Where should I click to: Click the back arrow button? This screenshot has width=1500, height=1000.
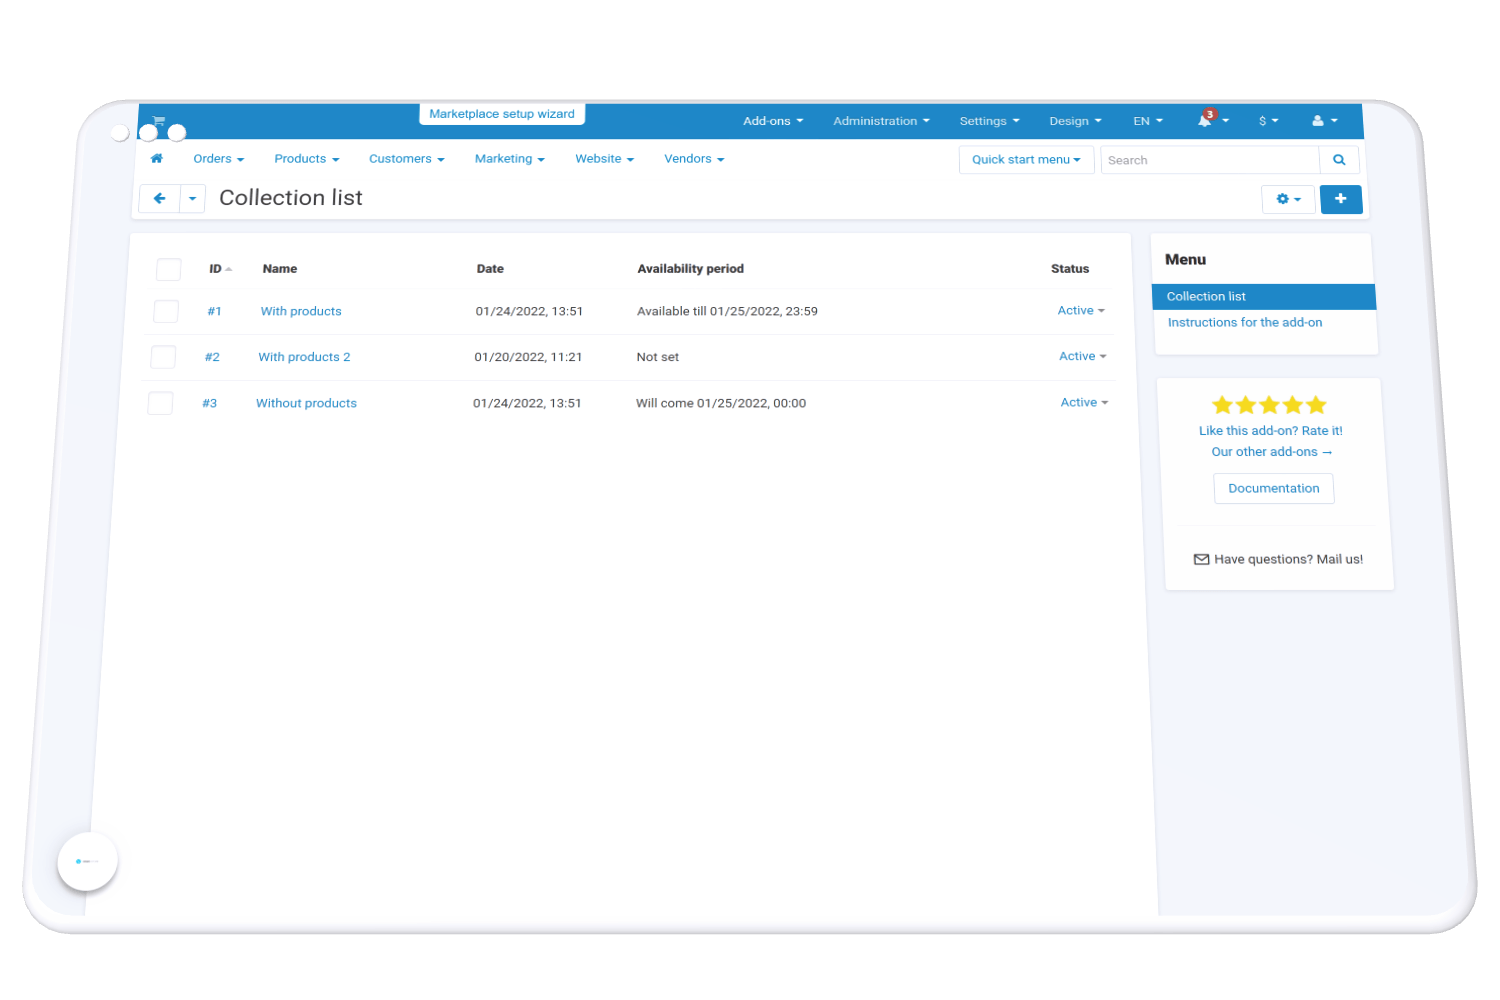point(159,198)
